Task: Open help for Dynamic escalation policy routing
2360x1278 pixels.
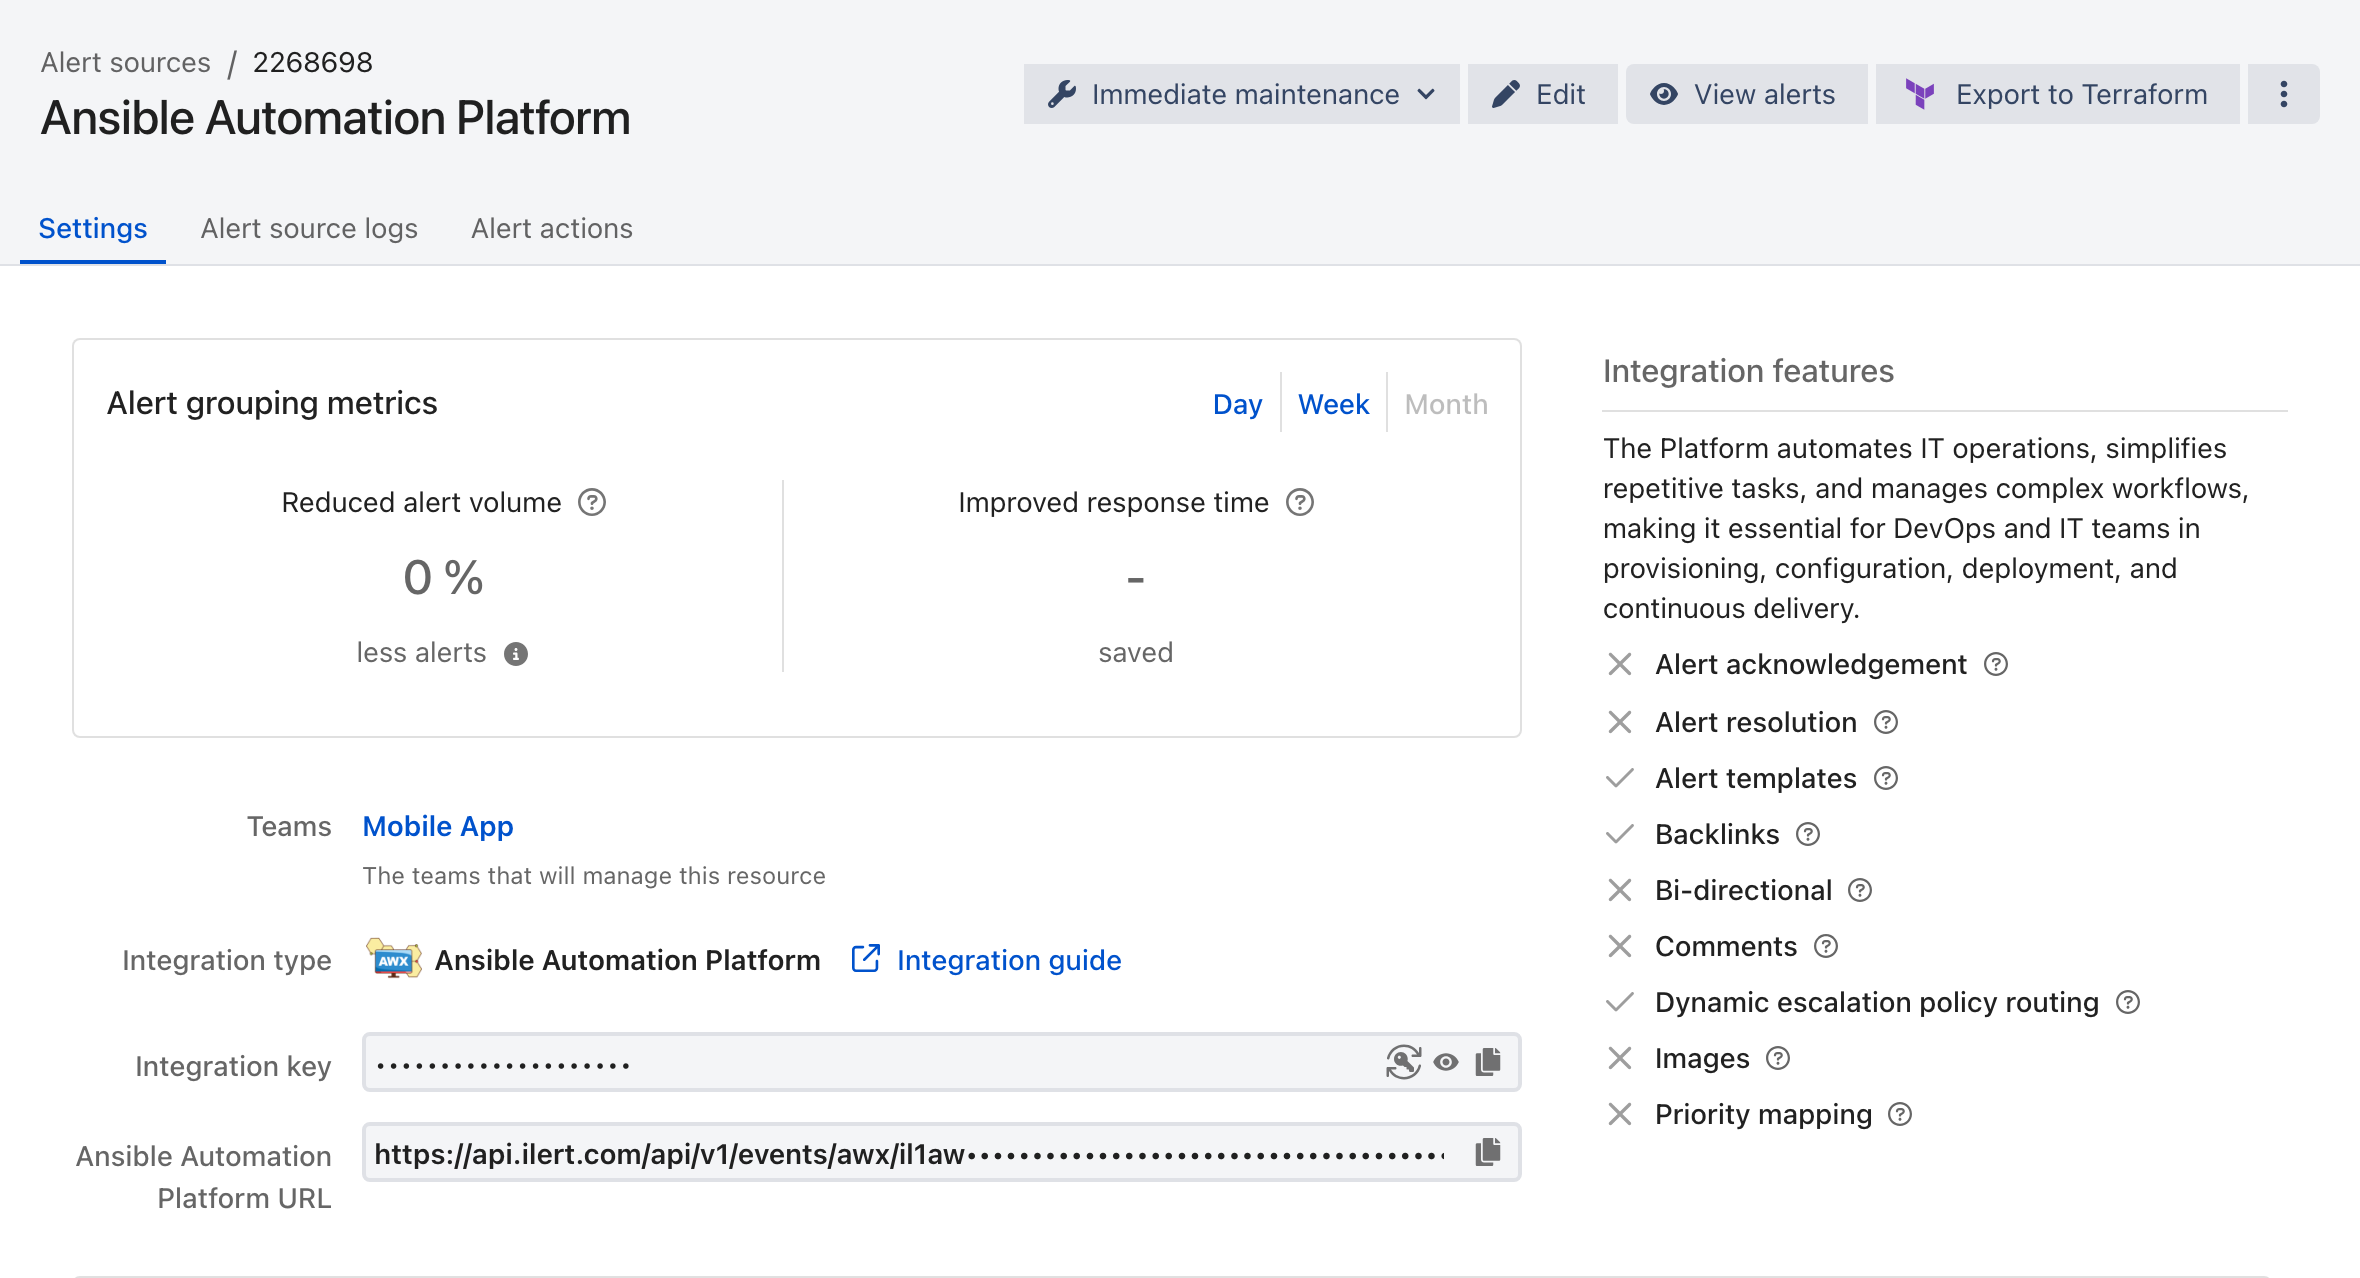Action: (2128, 1002)
